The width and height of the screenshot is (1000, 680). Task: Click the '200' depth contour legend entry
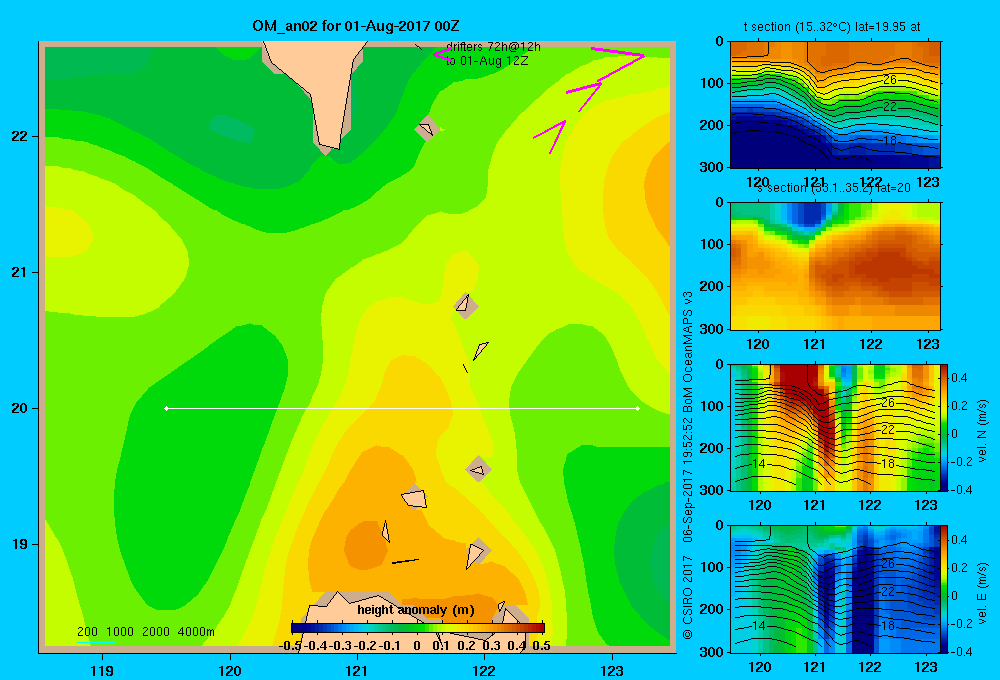pyautogui.click(x=87, y=632)
